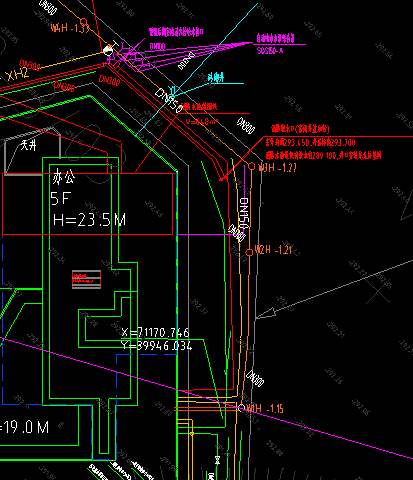
Task: Pick the white valve symbol at bottom pipe
Action: 217,460
